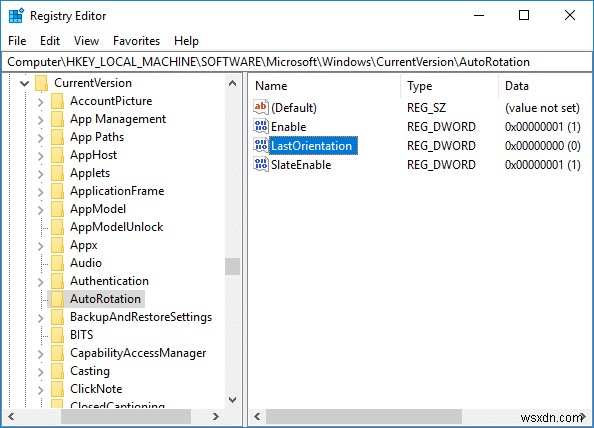Expand the ClickNote key

tap(41, 389)
